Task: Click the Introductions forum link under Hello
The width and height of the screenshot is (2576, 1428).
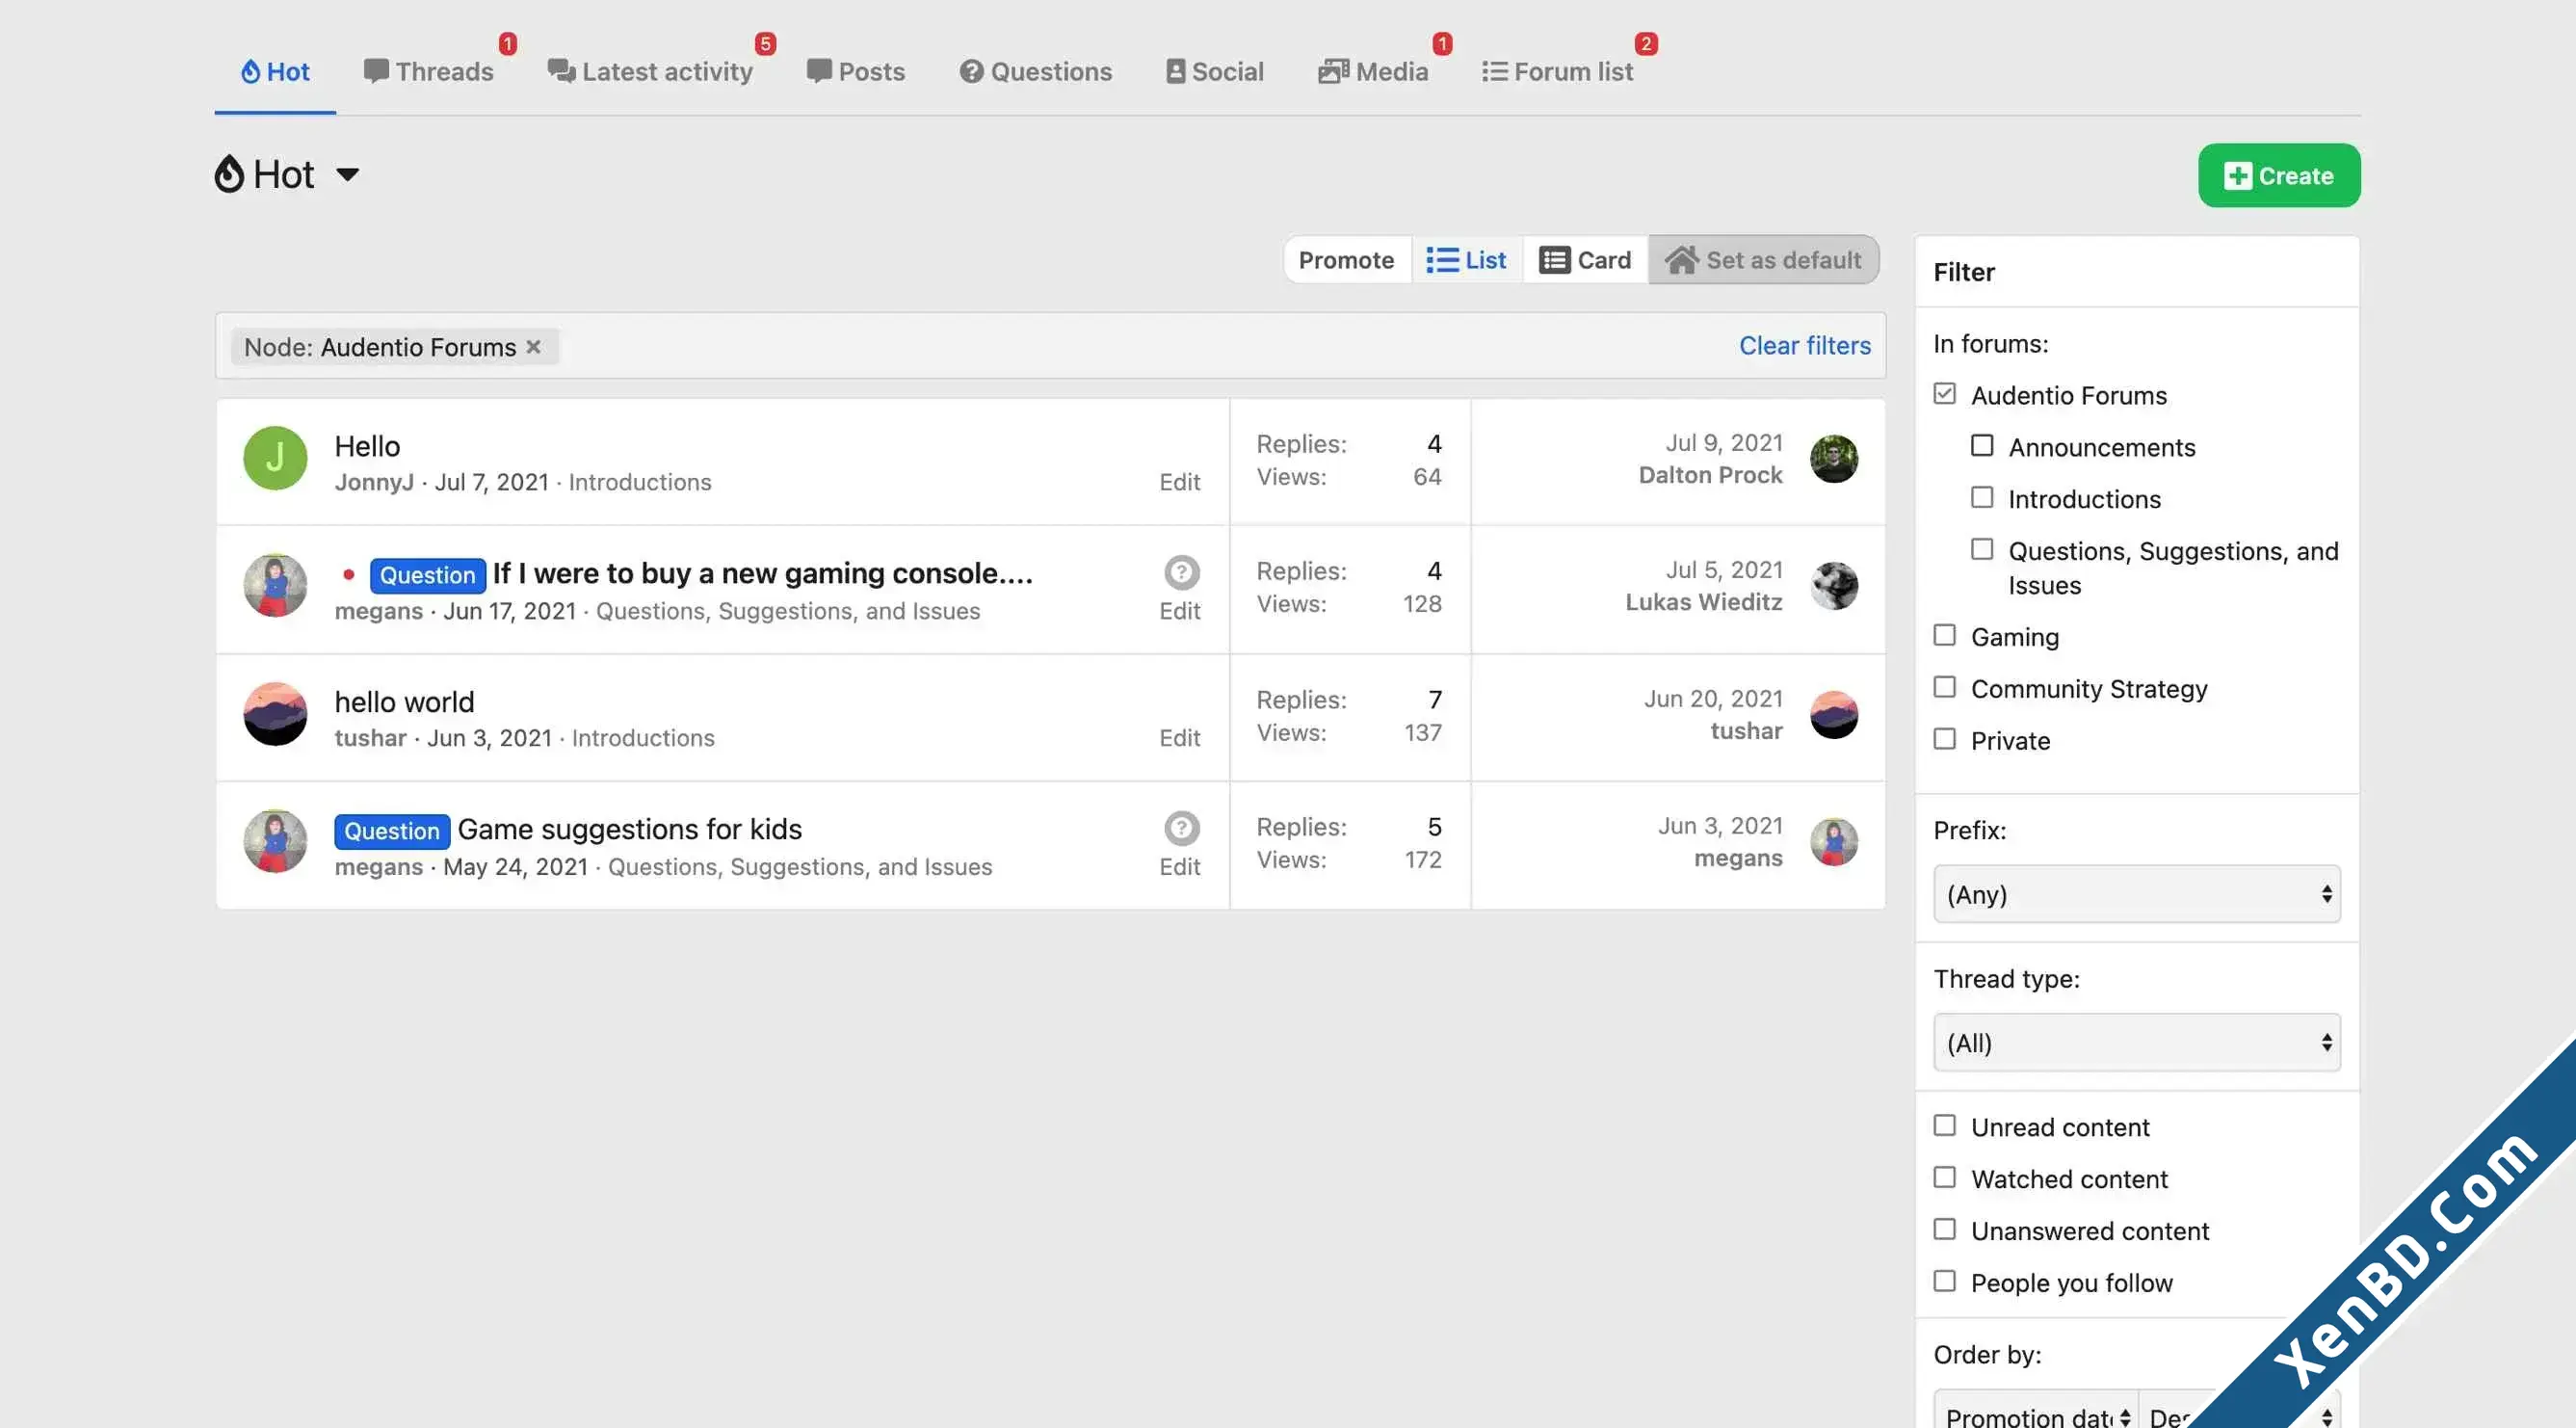Action: point(640,482)
